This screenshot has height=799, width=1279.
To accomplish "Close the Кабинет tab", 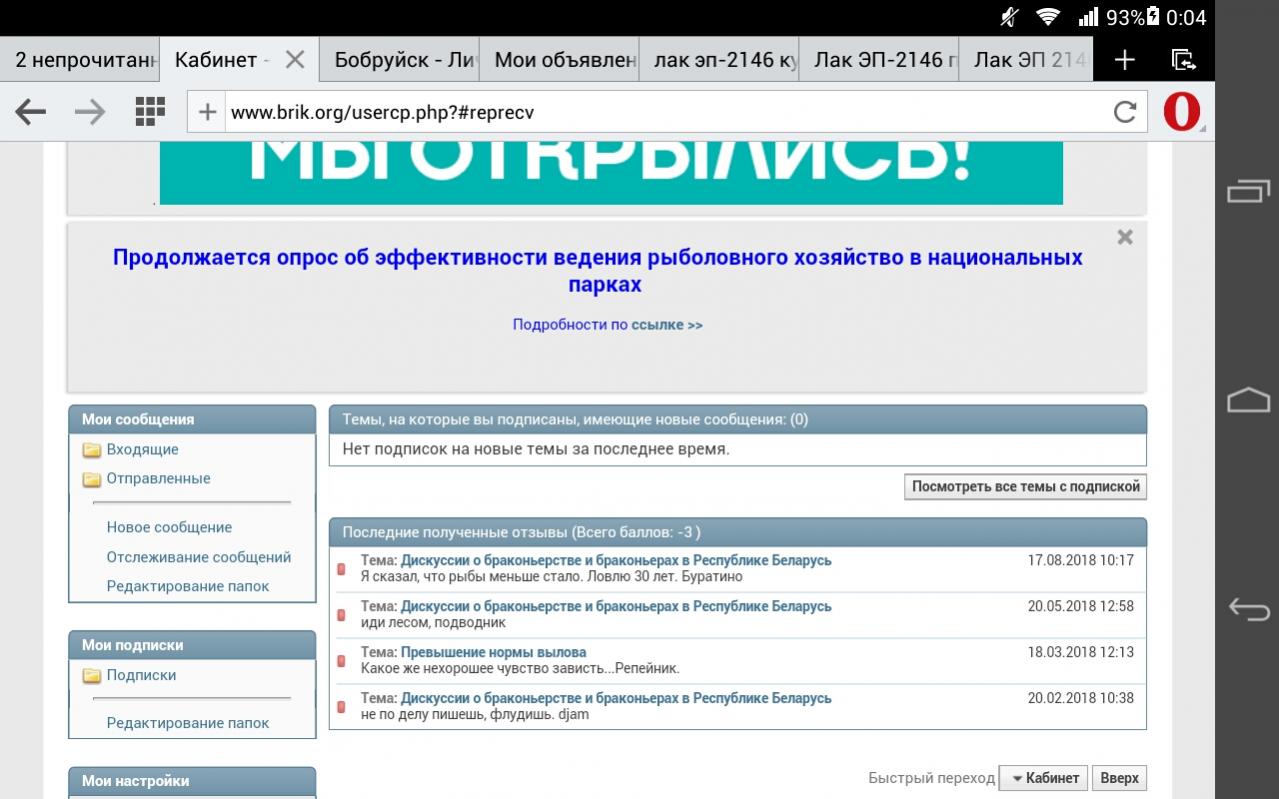I will click(295, 60).
